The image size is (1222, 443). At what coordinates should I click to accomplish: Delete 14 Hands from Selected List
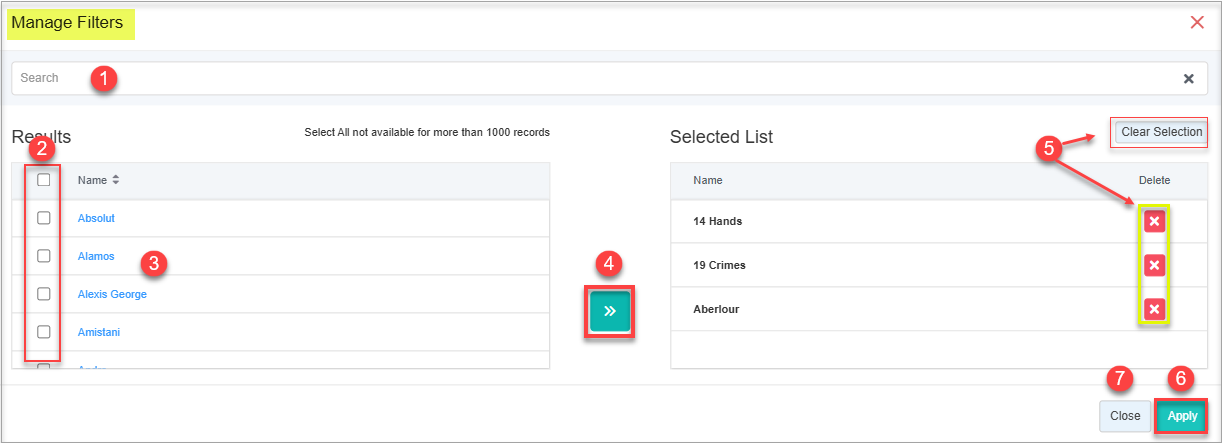click(x=1154, y=221)
